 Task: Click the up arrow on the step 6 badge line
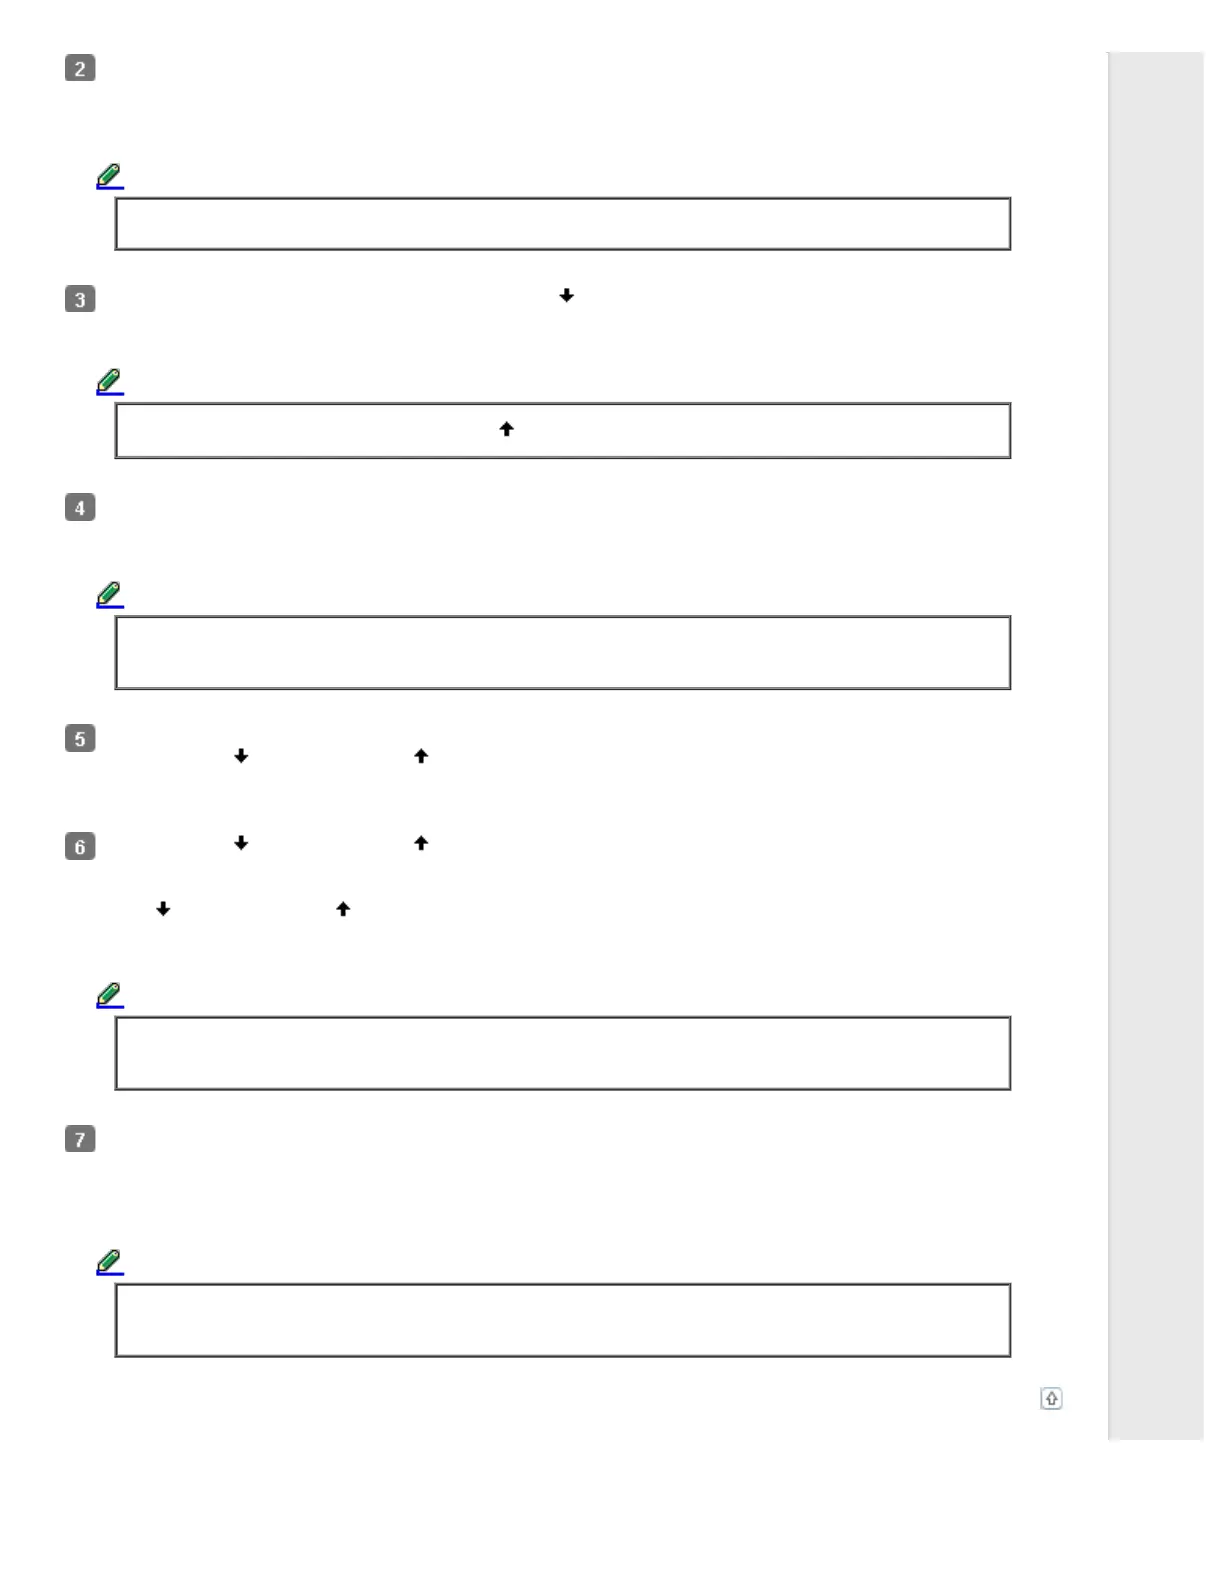click(421, 844)
